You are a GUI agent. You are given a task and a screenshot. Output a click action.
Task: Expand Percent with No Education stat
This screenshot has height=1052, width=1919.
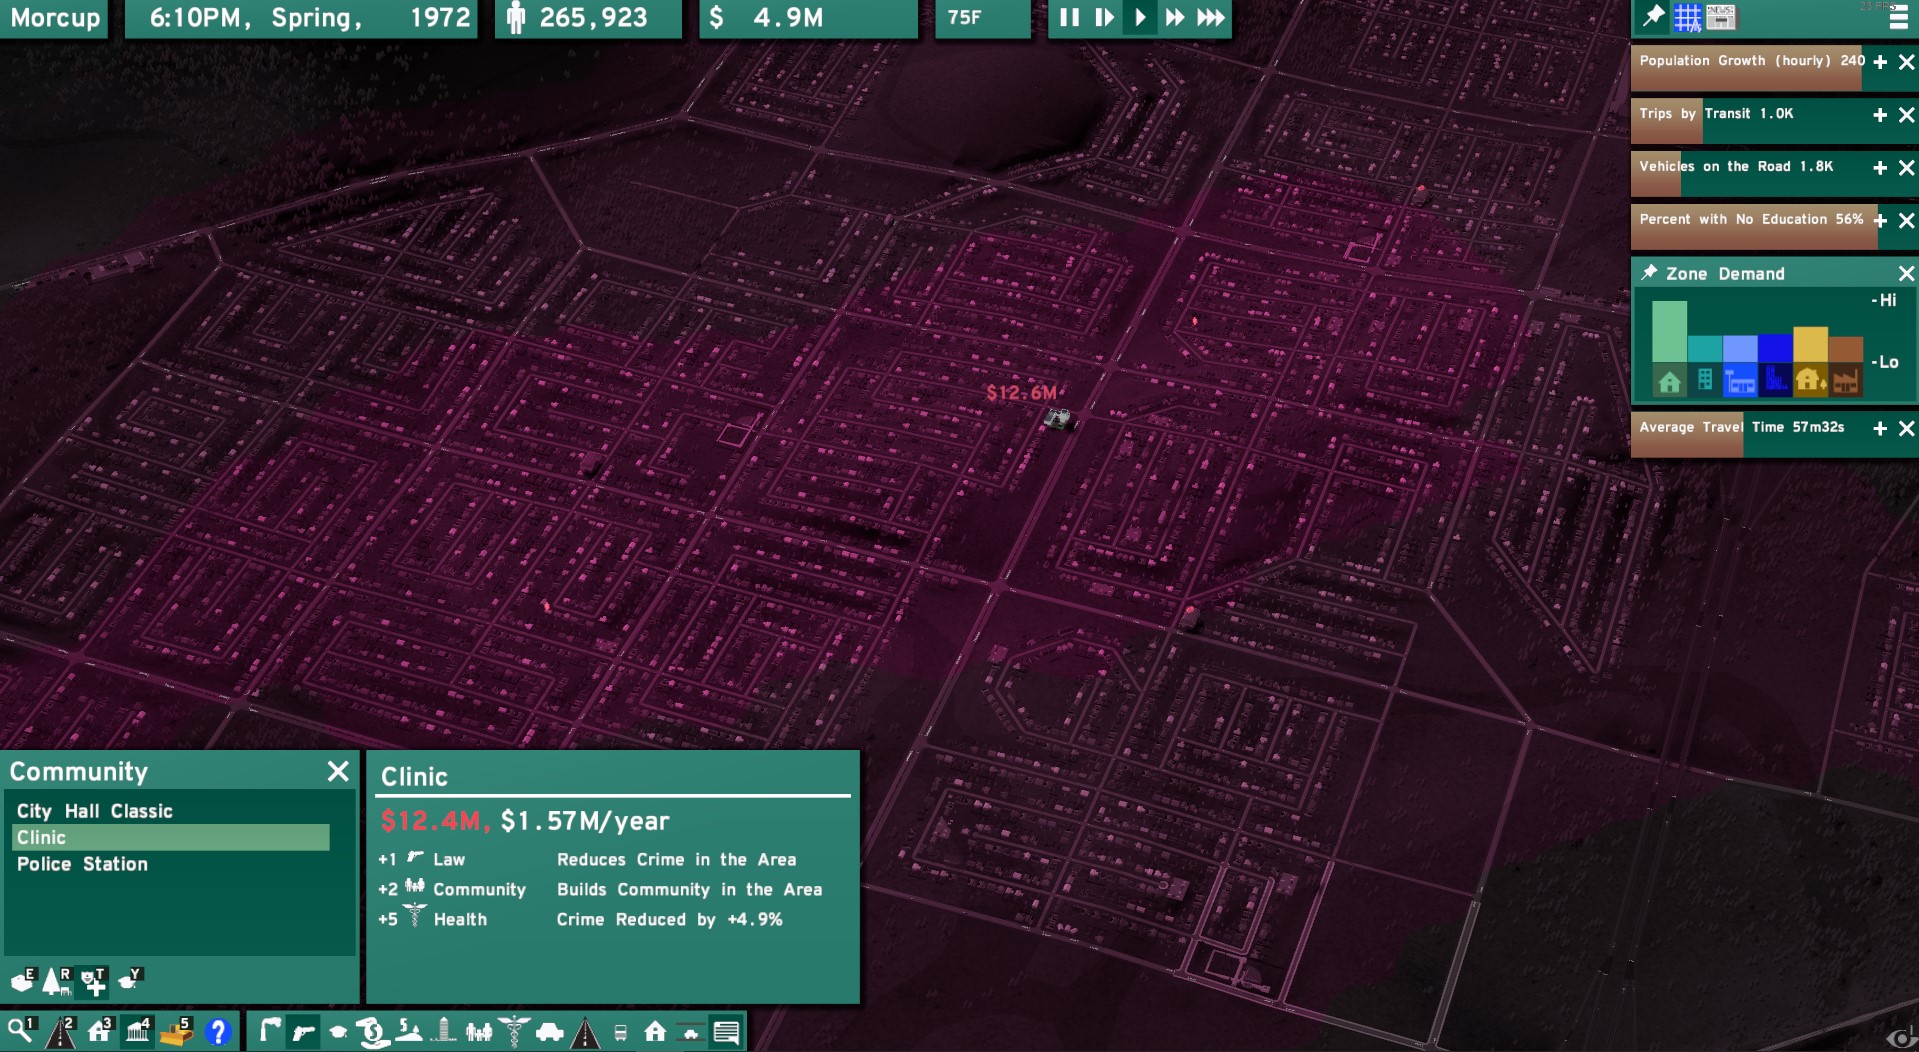point(1880,221)
